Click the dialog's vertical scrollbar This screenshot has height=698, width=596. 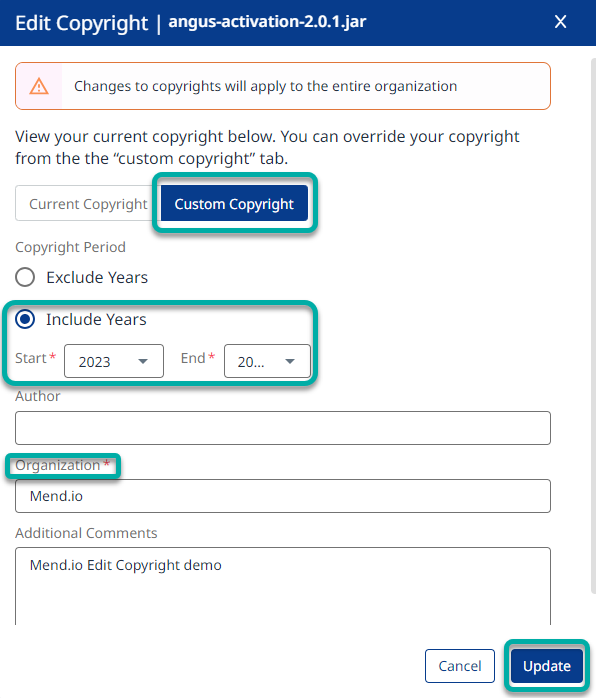point(593,325)
